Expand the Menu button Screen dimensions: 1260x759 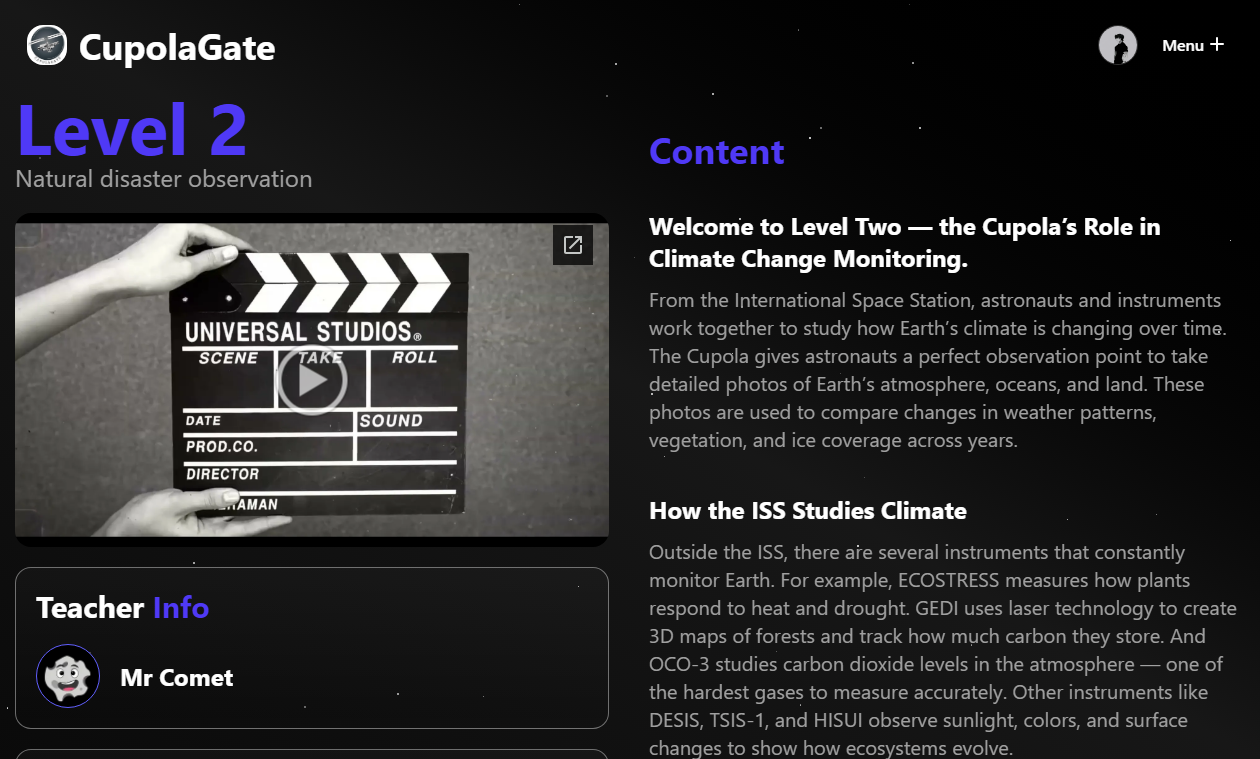1192,45
